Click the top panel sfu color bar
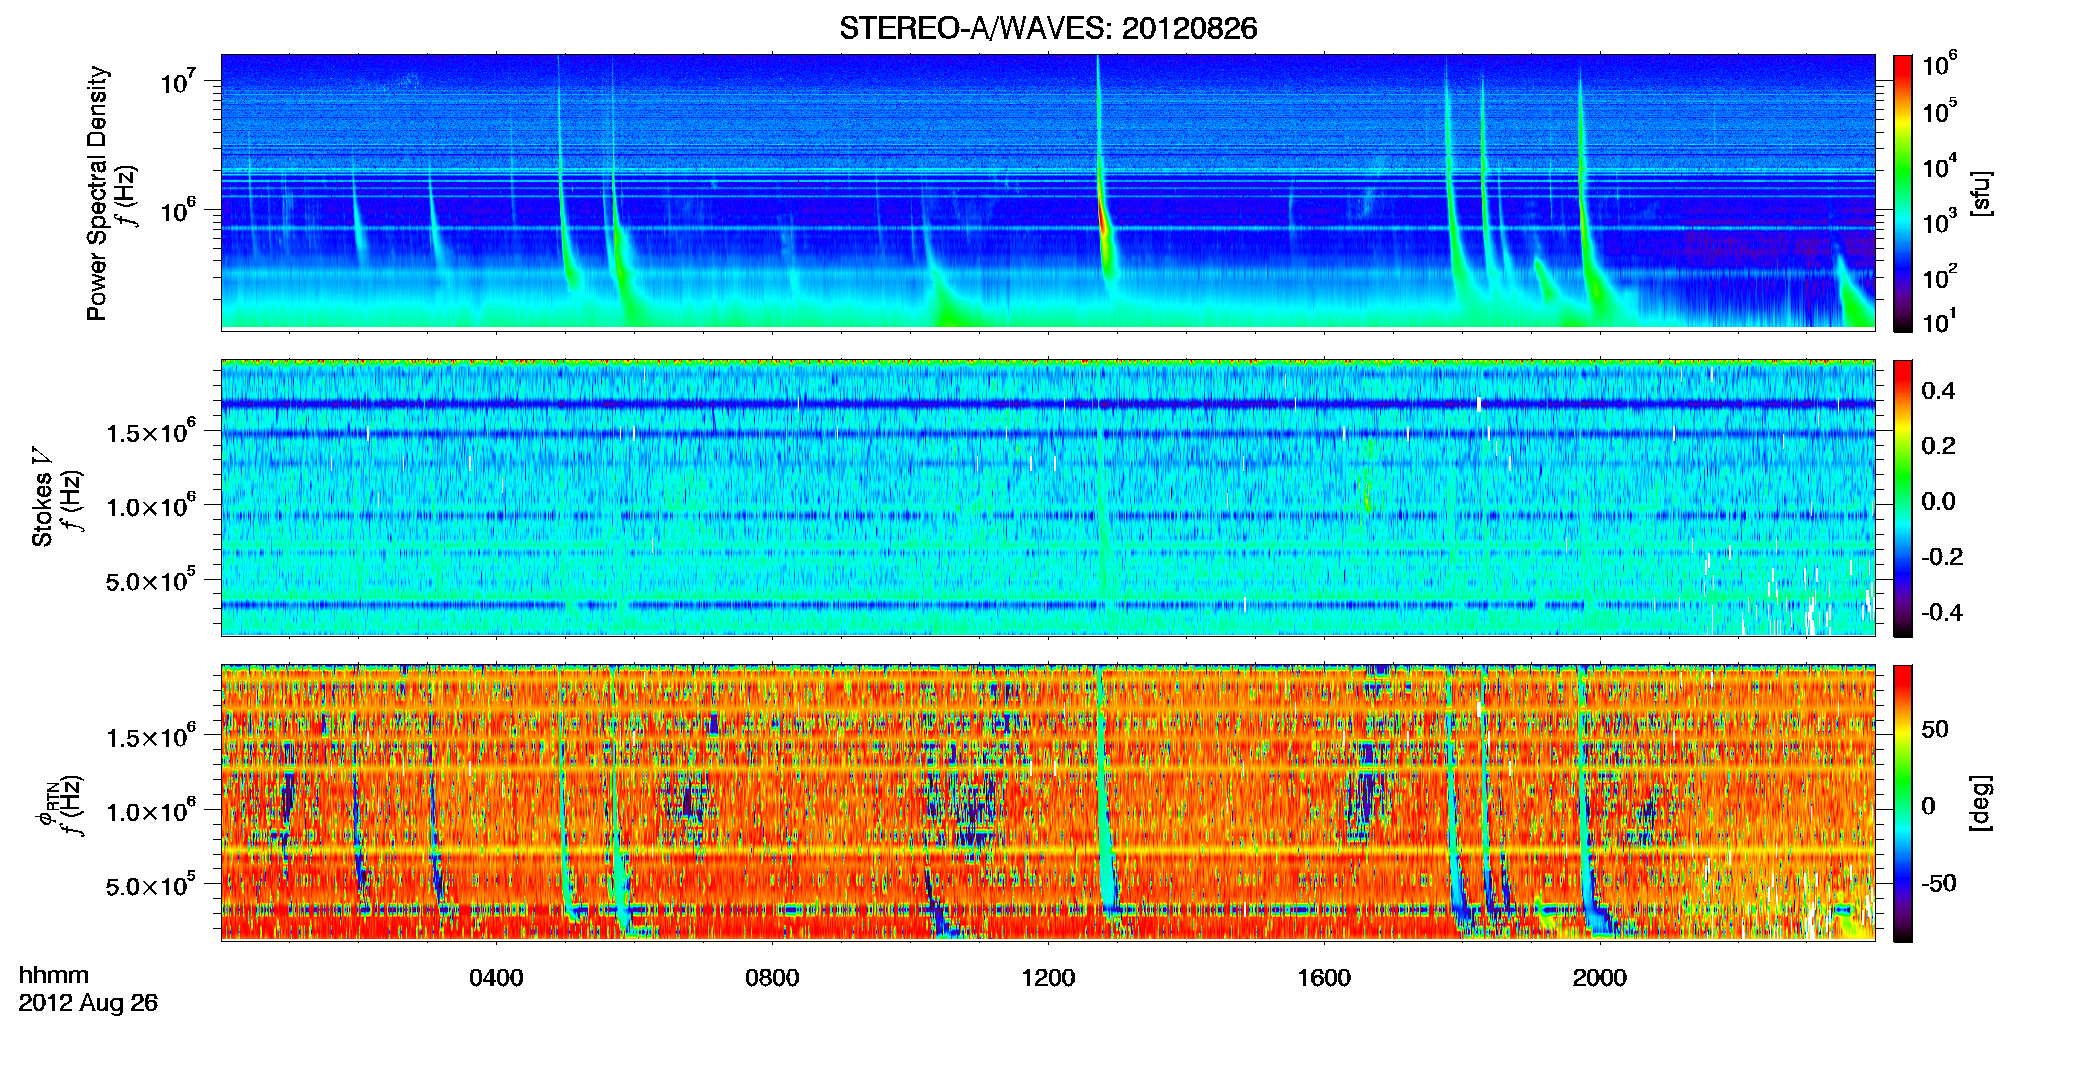The width and height of the screenshot is (2096, 1080). [x=1903, y=193]
